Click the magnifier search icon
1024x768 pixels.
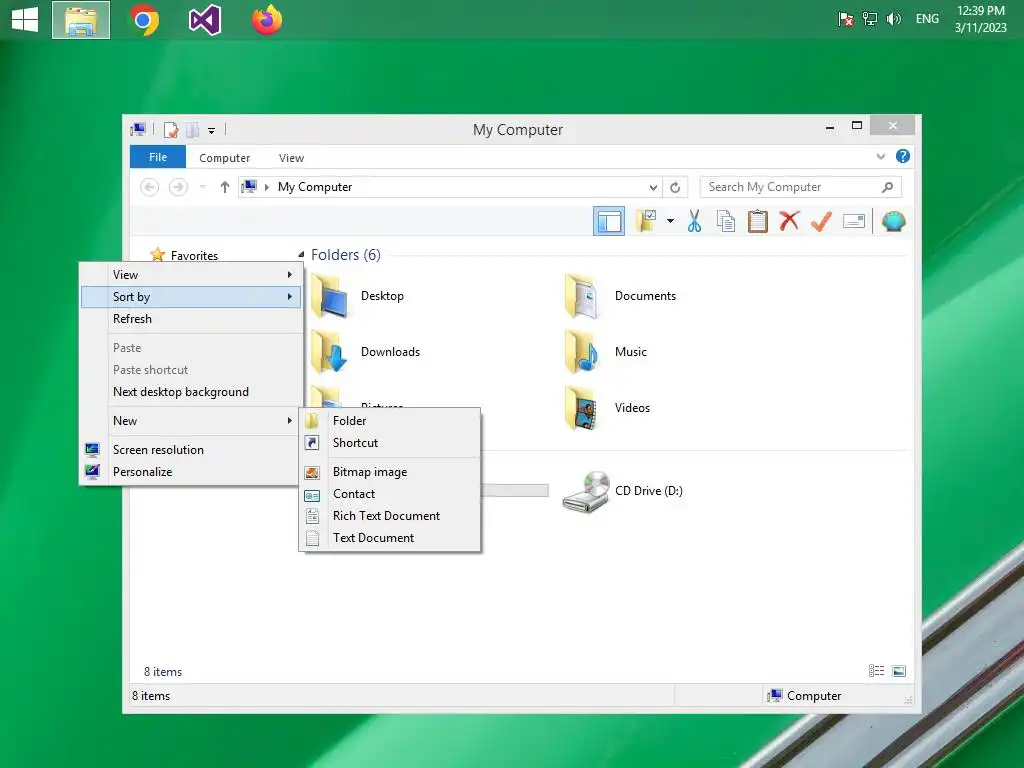pyautogui.click(x=887, y=187)
